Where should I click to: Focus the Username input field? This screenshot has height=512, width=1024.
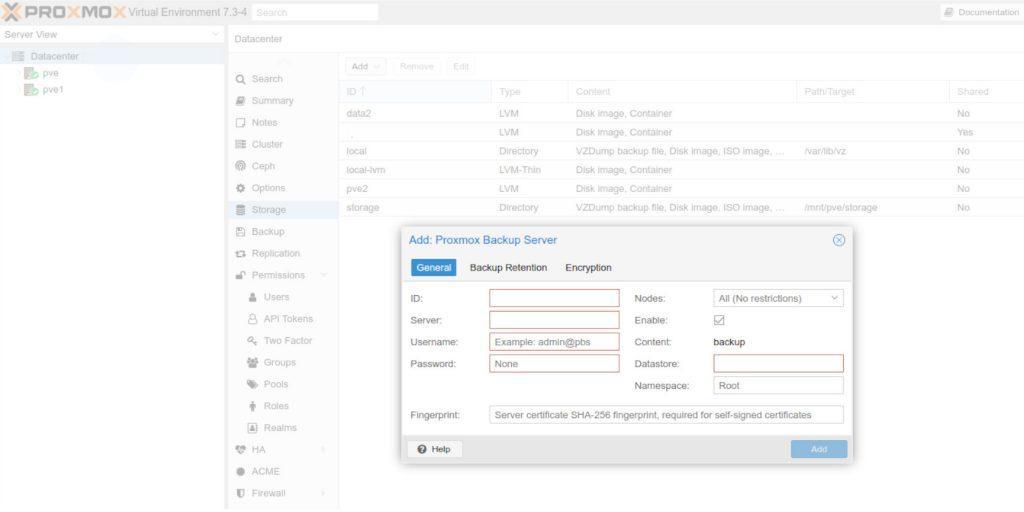point(554,342)
